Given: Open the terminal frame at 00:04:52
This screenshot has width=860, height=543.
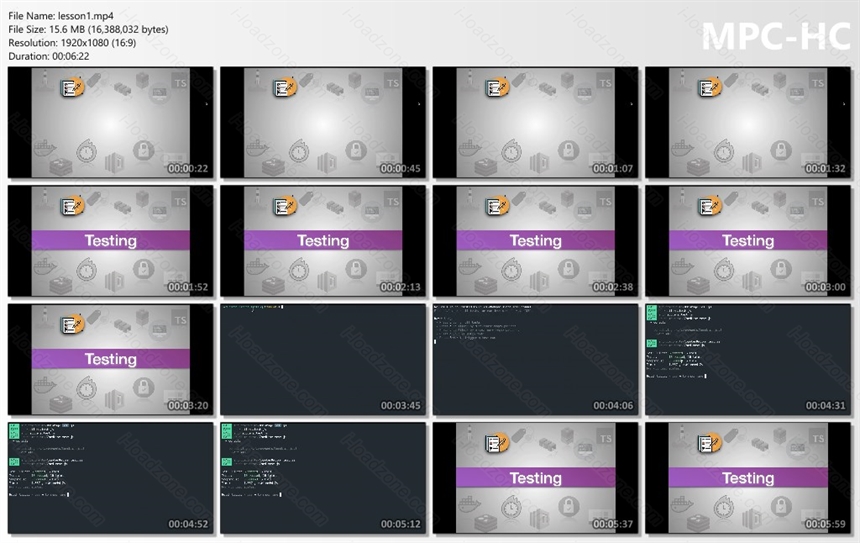Looking at the screenshot, I should [111, 478].
